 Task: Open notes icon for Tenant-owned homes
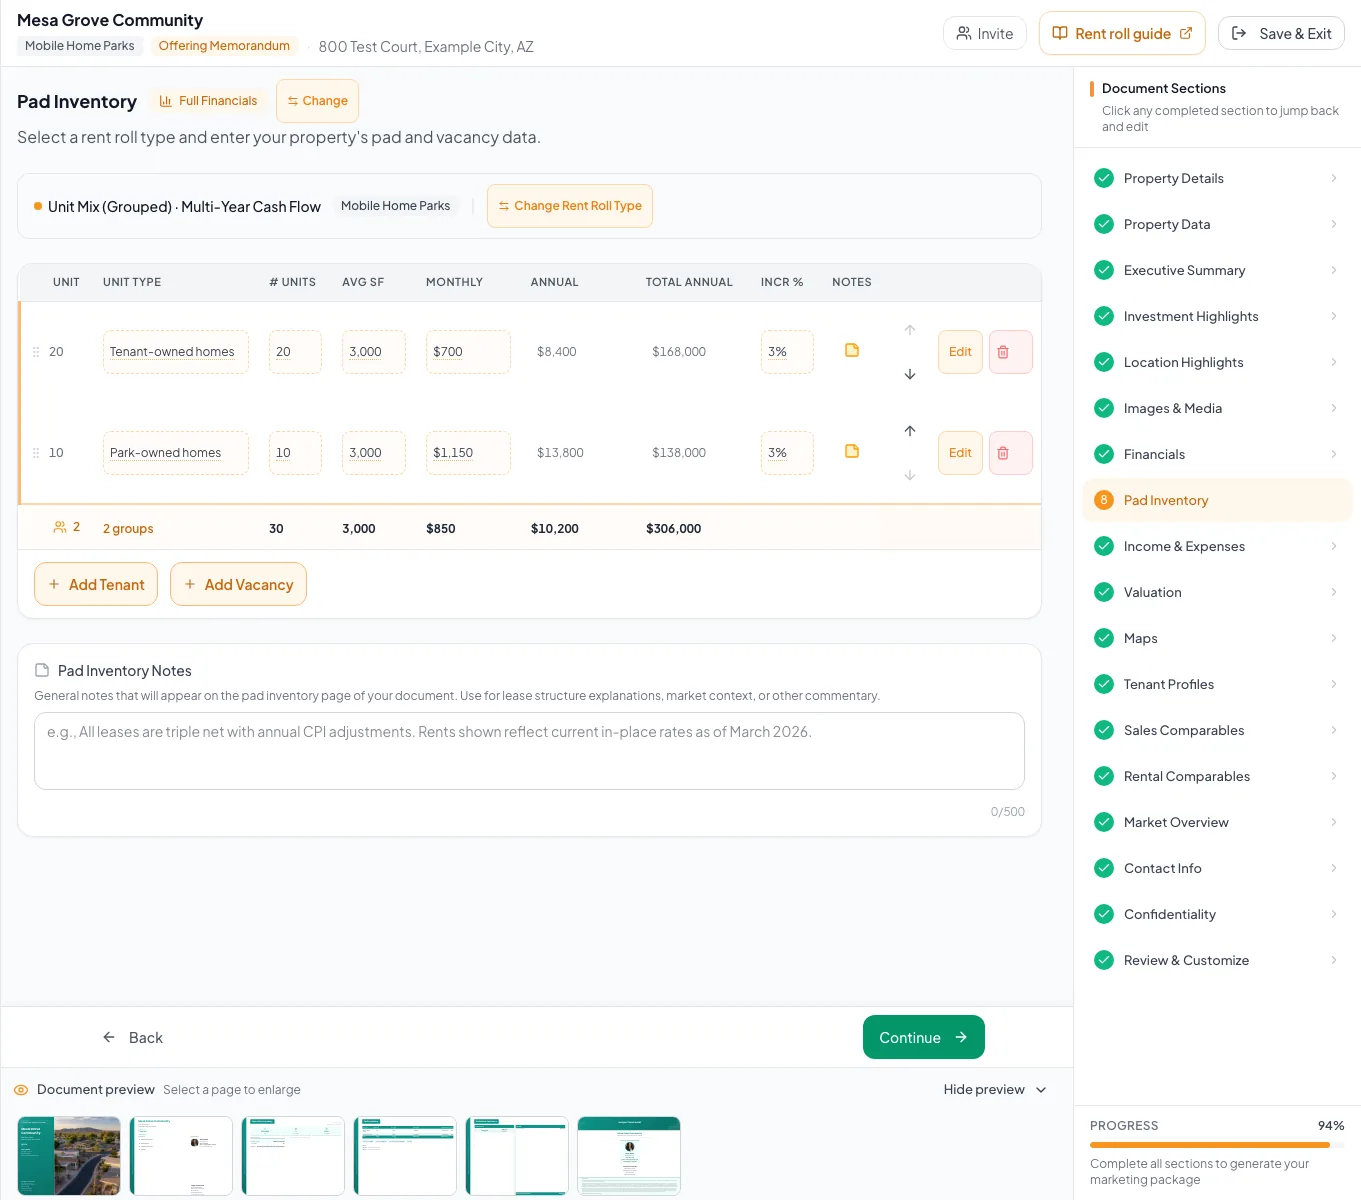852,350
